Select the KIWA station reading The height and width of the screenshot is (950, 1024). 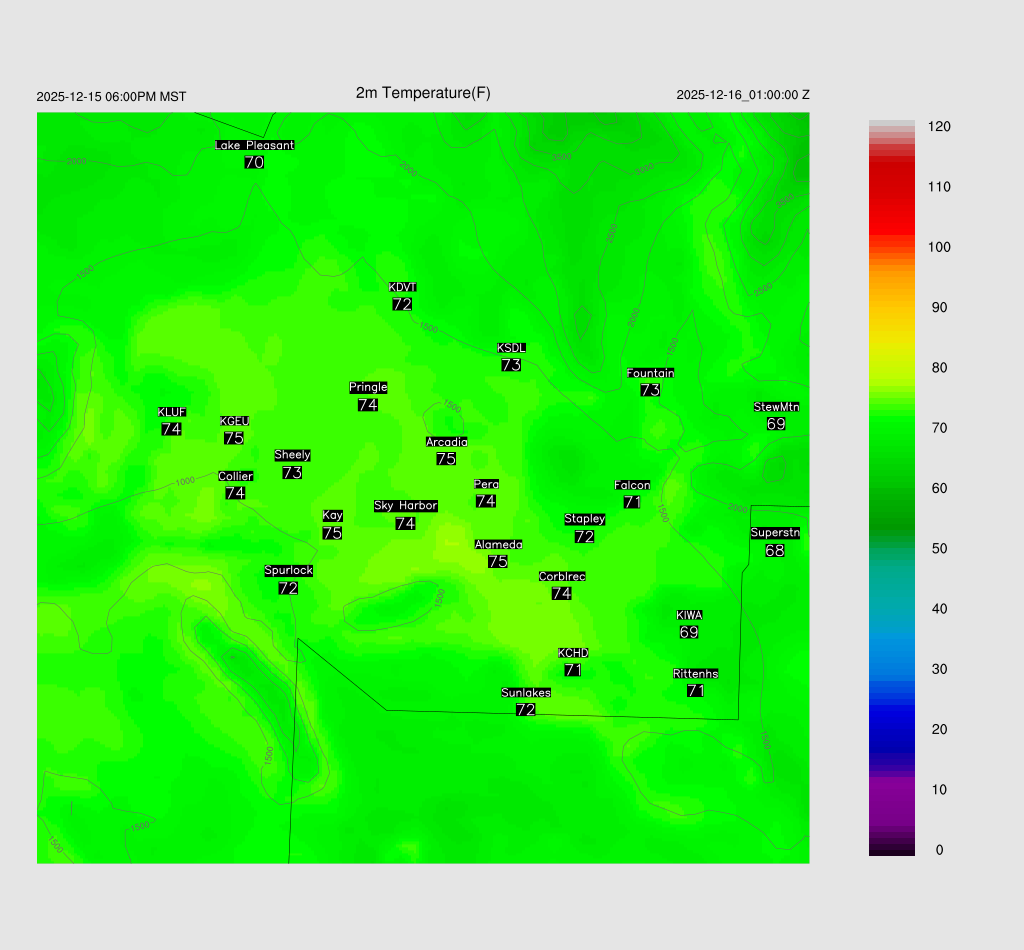[689, 632]
